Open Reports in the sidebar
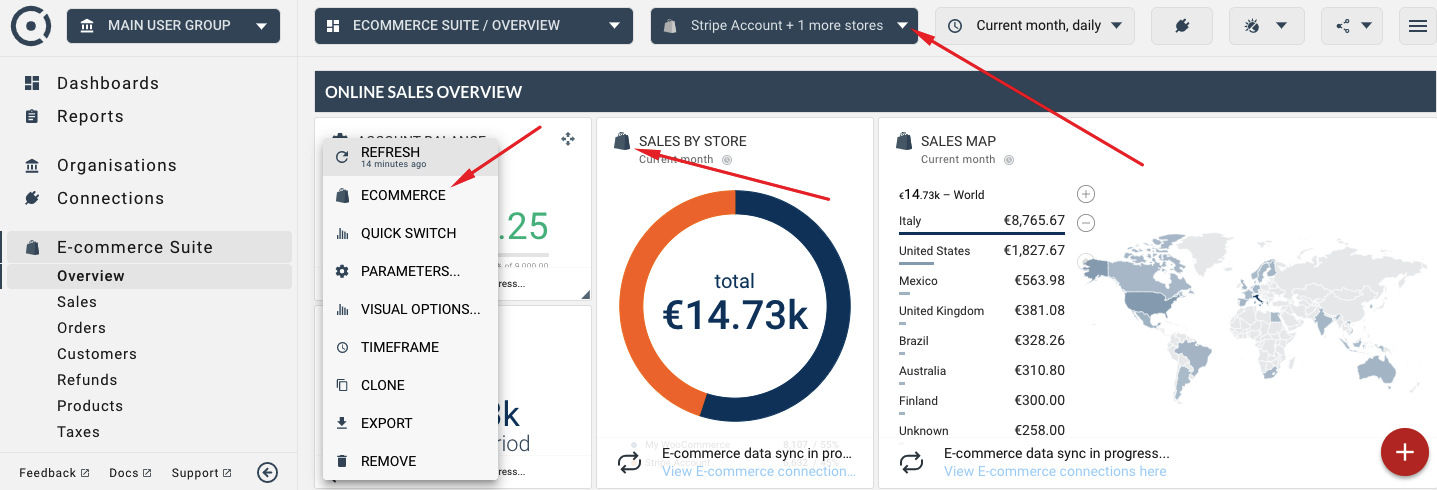Viewport: 1437px width, 490px height. 90,116
